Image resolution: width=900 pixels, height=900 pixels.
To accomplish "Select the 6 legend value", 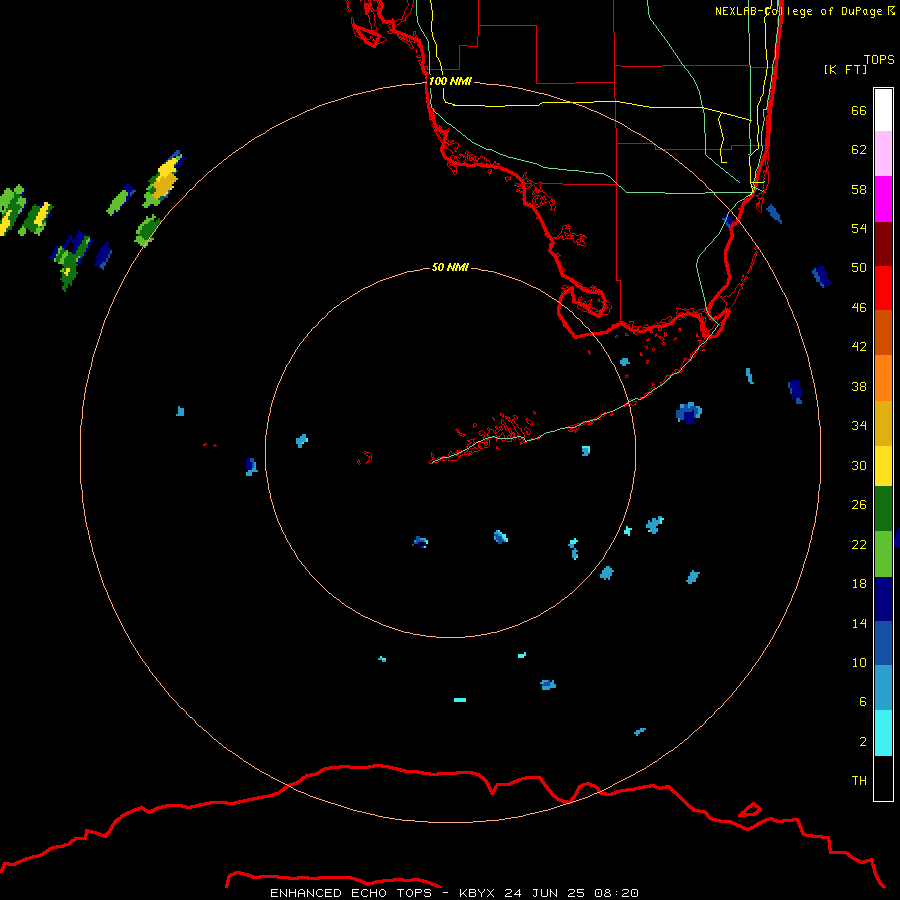I will [x=862, y=702].
